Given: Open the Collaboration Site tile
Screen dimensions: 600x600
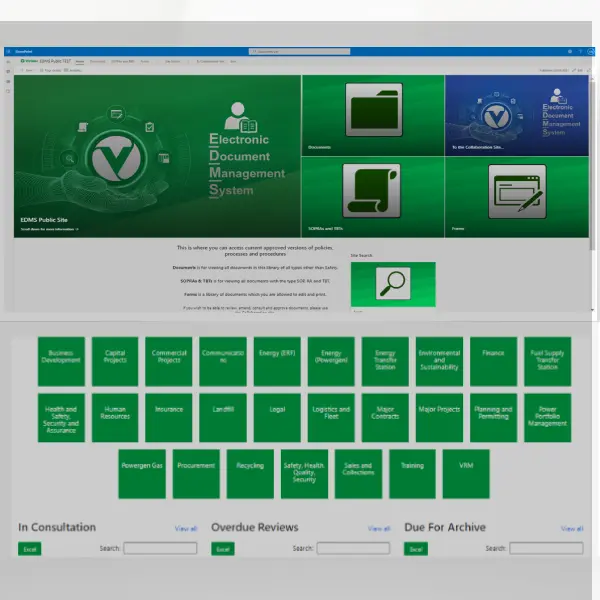Looking at the screenshot, I should coord(516,115).
